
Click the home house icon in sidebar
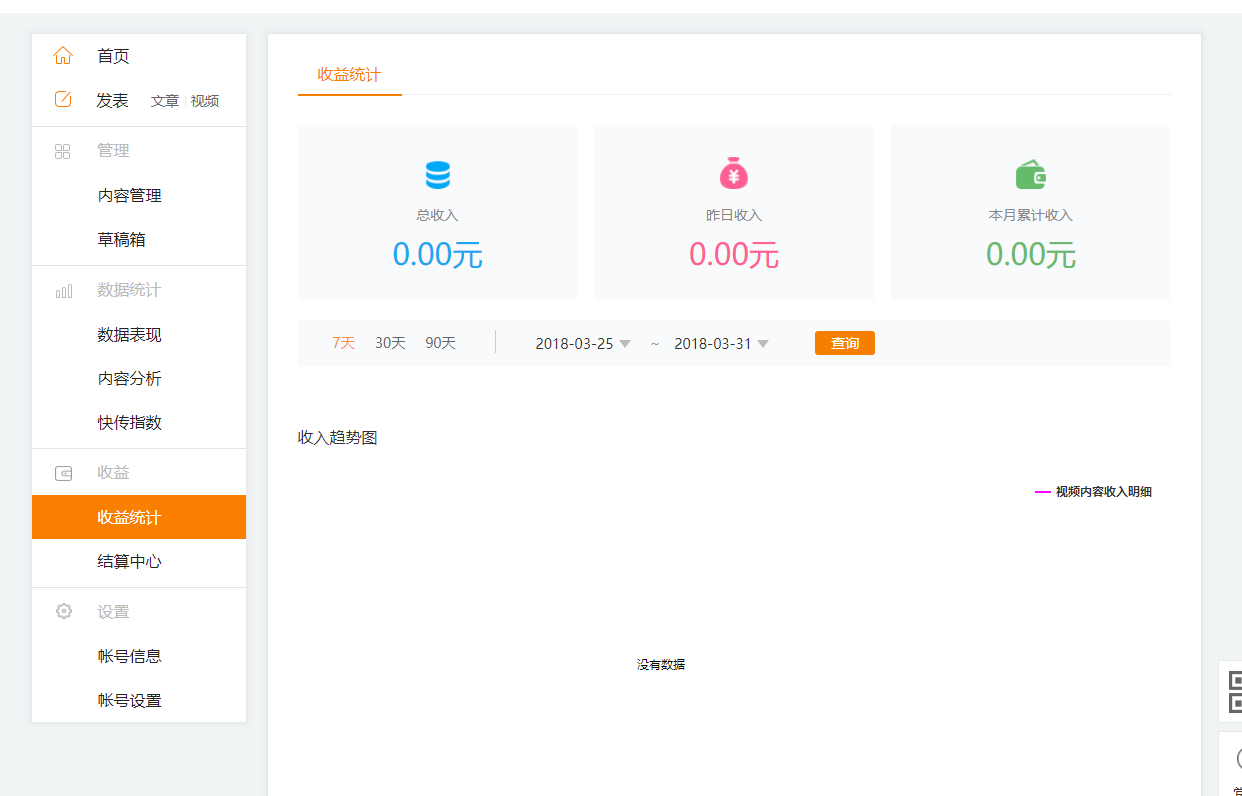63,56
